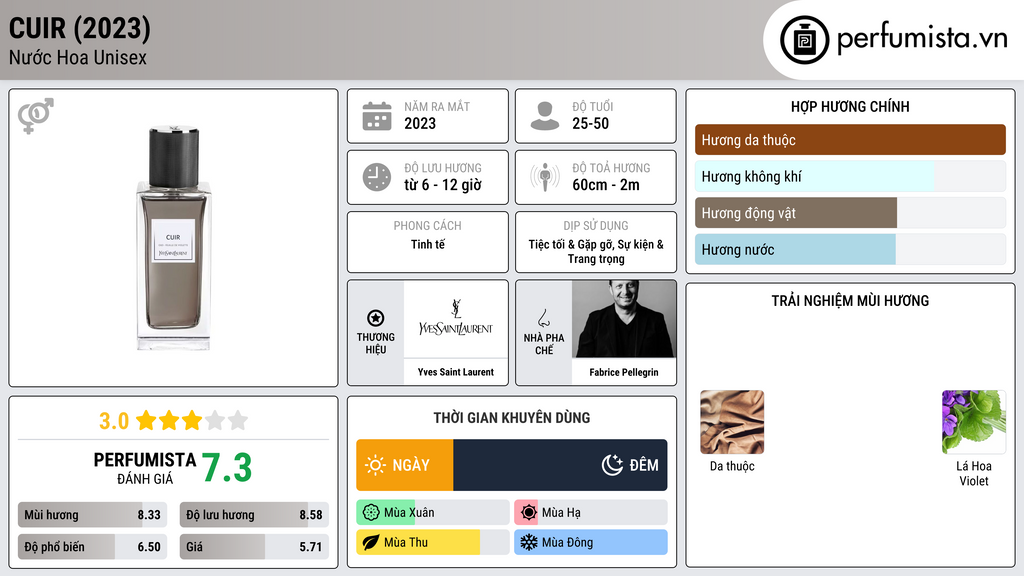Click the third gold rating star

pyautogui.click(x=192, y=420)
